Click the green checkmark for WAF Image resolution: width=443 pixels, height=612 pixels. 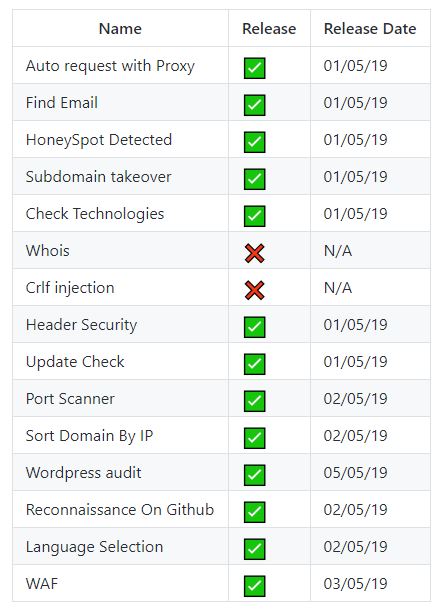(x=254, y=586)
